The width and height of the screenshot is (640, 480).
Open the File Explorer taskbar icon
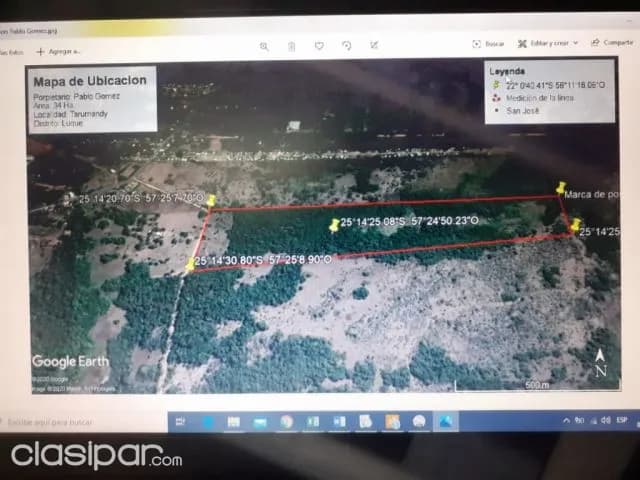pyautogui.click(x=233, y=422)
